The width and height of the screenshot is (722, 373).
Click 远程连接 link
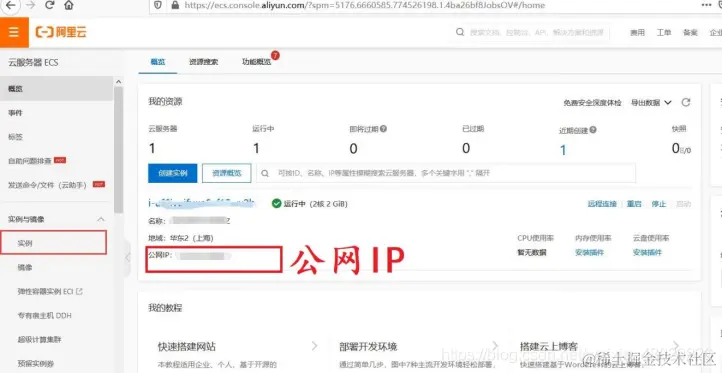tap(602, 204)
